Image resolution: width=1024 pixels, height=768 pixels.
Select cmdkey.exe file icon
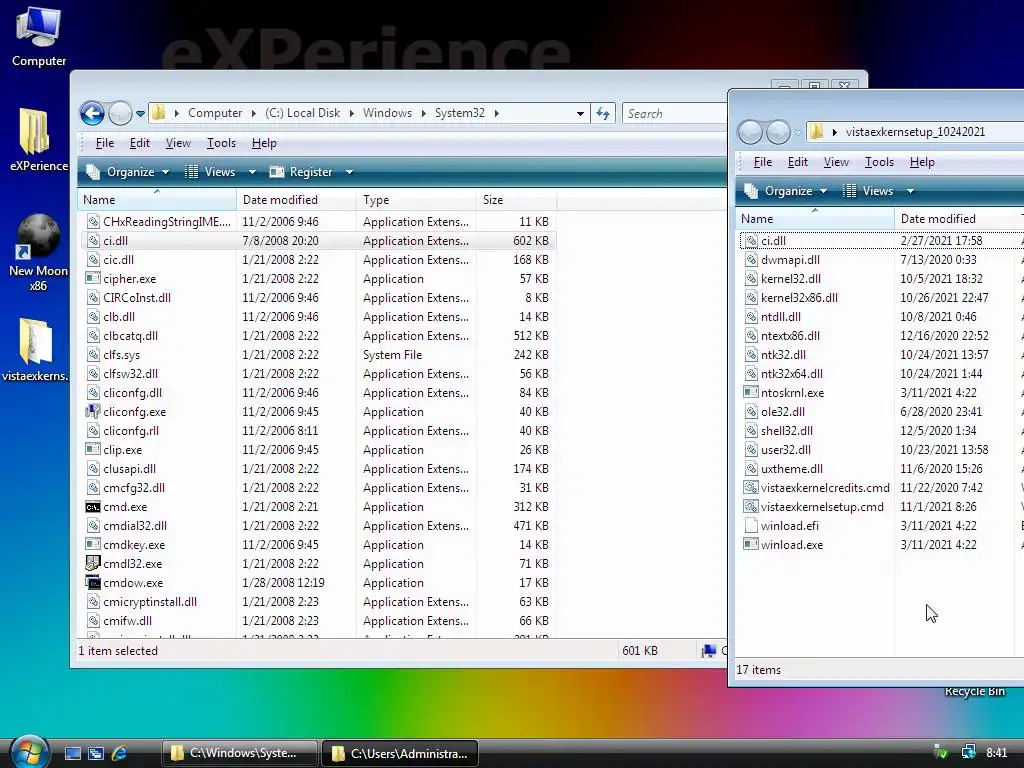coord(93,545)
